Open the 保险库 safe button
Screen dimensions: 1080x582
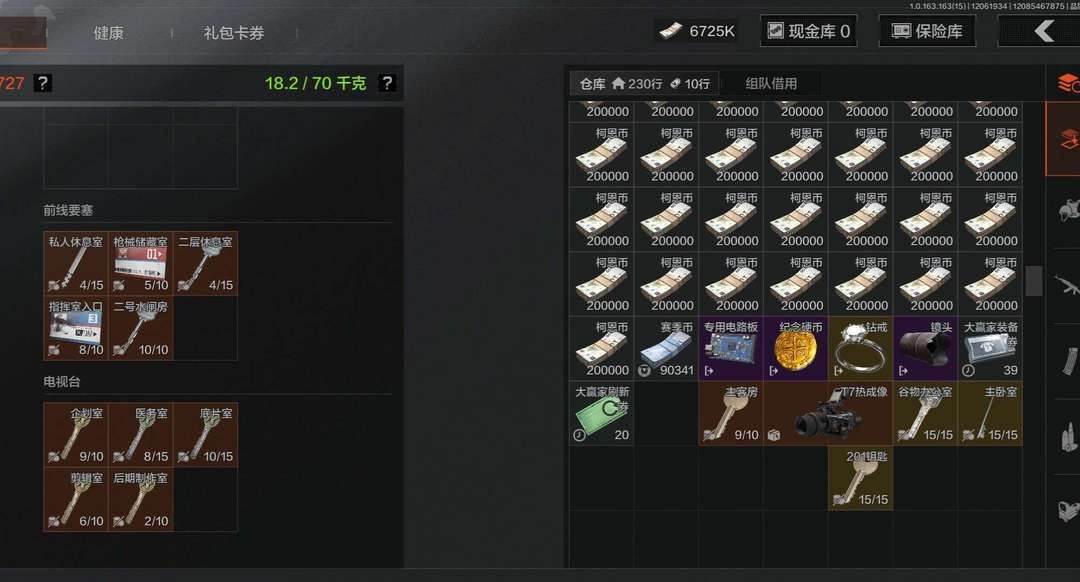tap(927, 31)
